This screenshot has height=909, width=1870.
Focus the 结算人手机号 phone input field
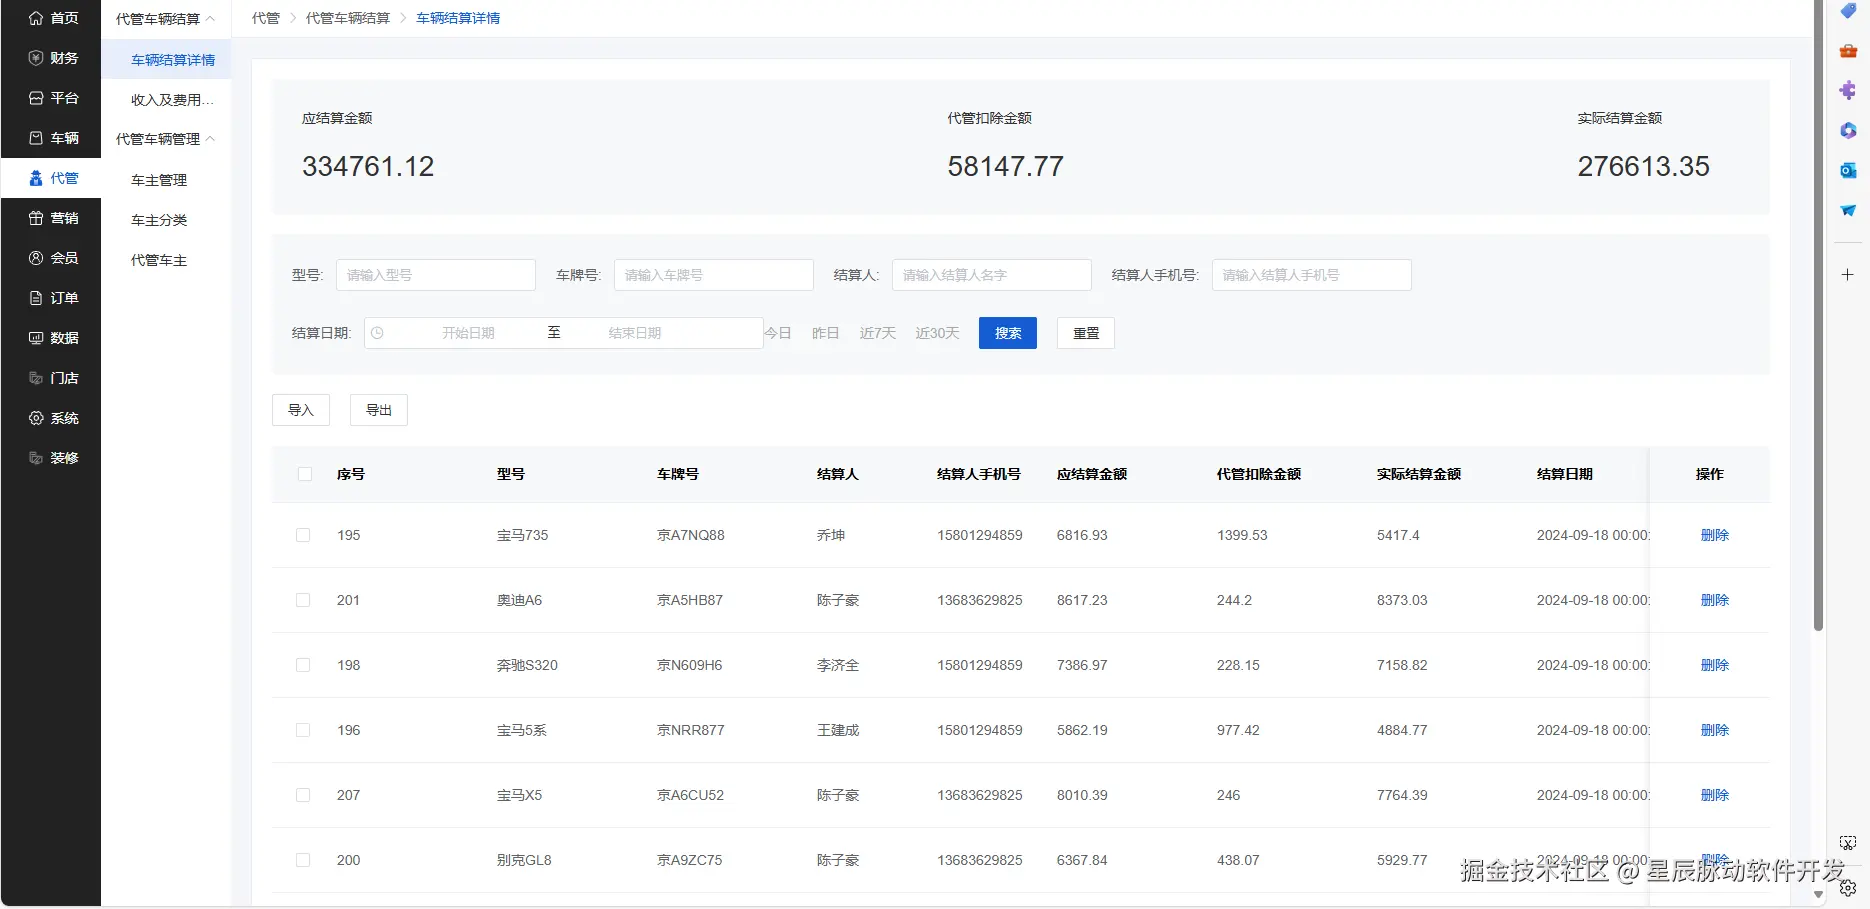pos(1312,275)
